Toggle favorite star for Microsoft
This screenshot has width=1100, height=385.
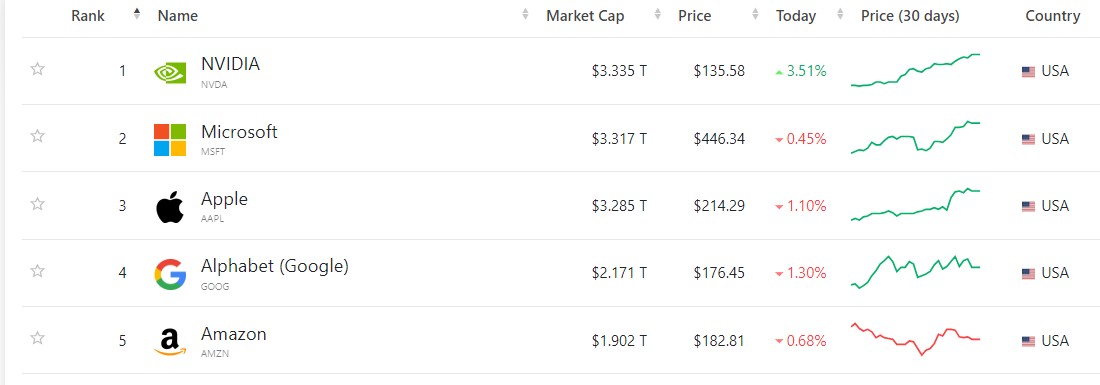(x=38, y=136)
